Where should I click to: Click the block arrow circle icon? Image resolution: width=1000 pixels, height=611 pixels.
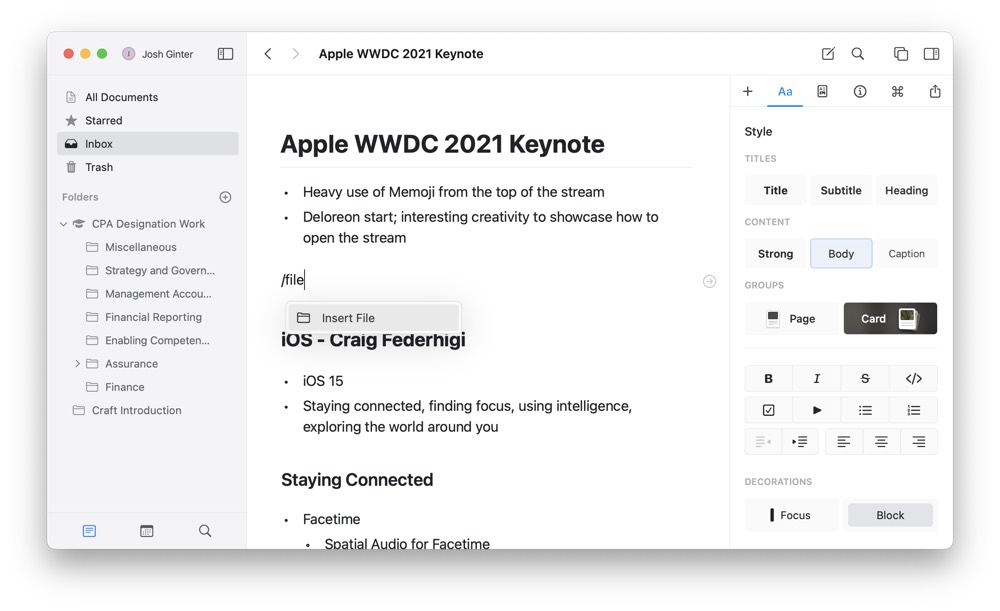[709, 281]
